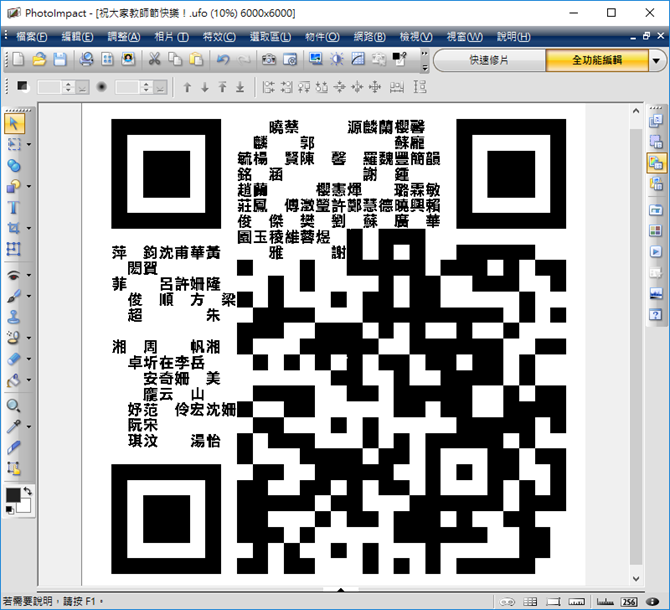670x610 pixels.
Task: Cut selection with scissors icon
Action: tap(154, 59)
